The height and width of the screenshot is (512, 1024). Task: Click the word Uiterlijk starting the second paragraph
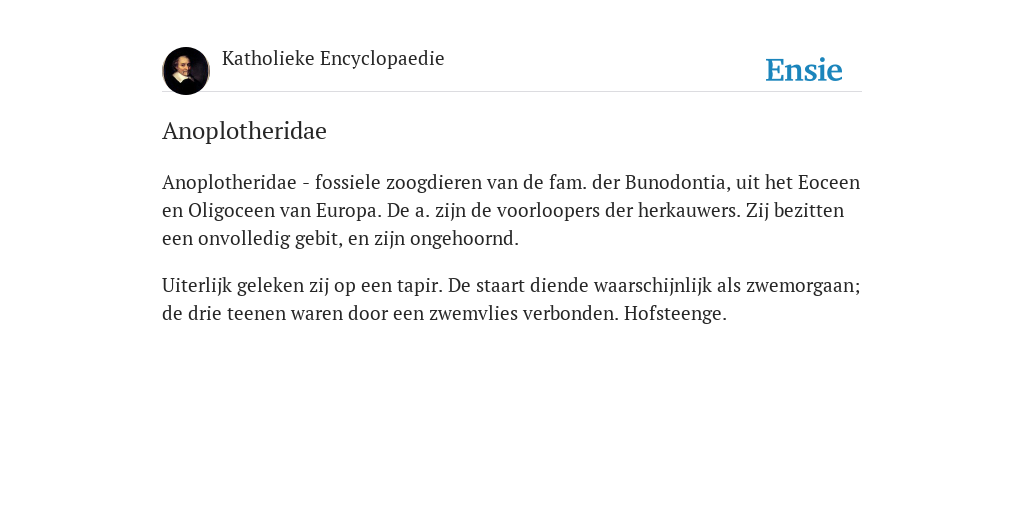(197, 285)
